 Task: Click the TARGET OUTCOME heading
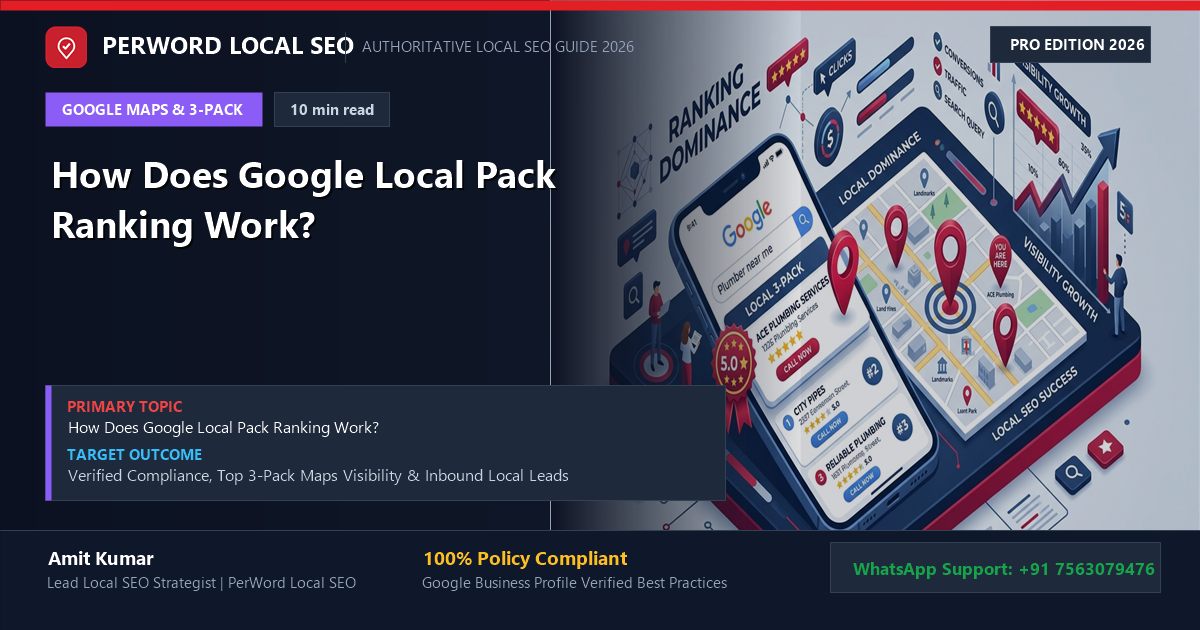(135, 455)
